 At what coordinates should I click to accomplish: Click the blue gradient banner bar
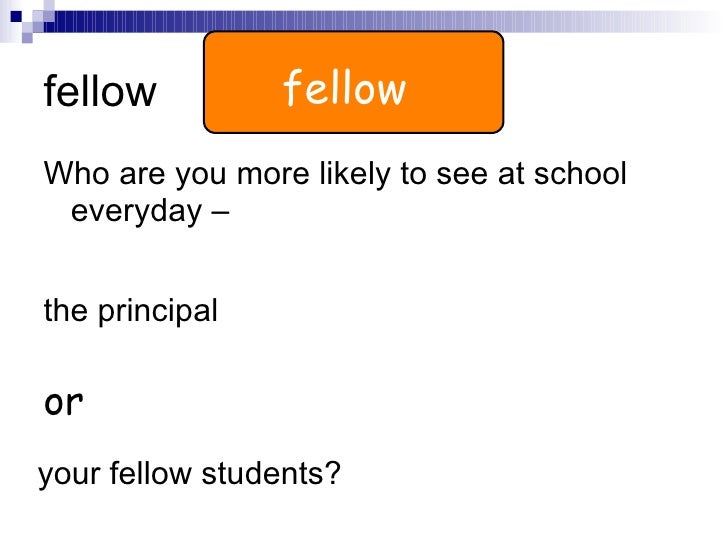click(381, 21)
